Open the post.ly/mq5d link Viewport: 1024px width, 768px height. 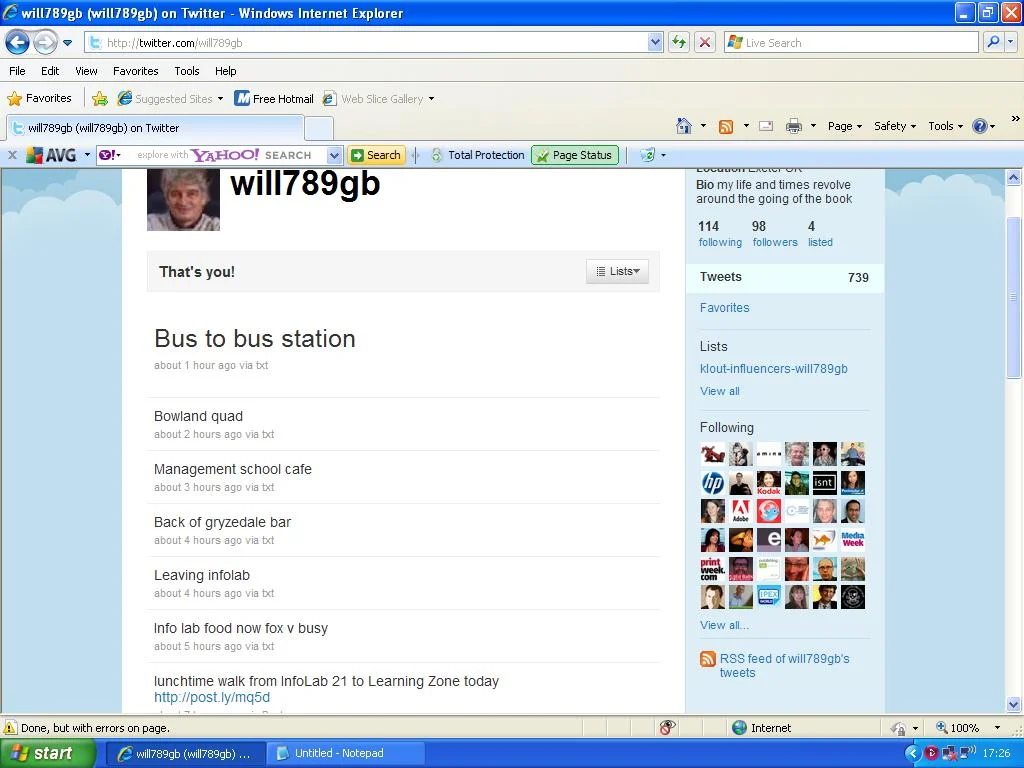[212, 697]
